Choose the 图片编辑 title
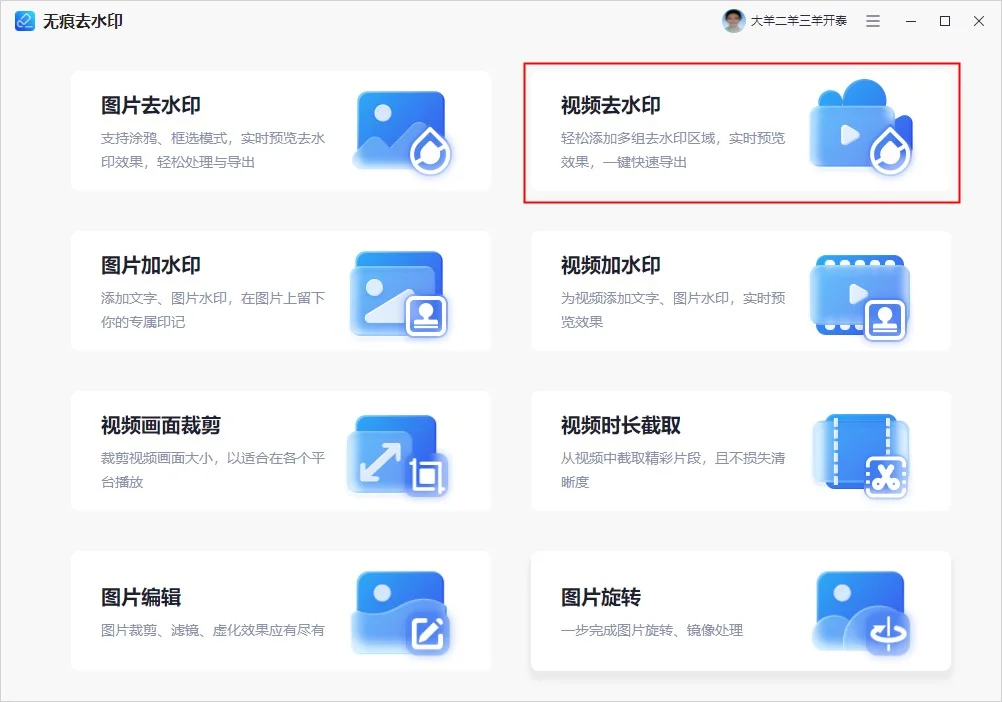Viewport: 1002px width, 702px height. 141,597
